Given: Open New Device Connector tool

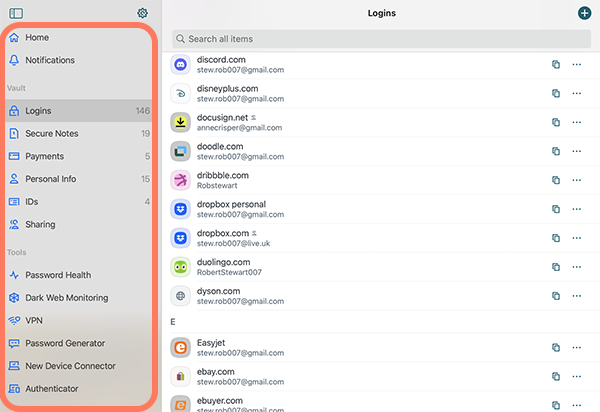Looking at the screenshot, I should [78, 366].
